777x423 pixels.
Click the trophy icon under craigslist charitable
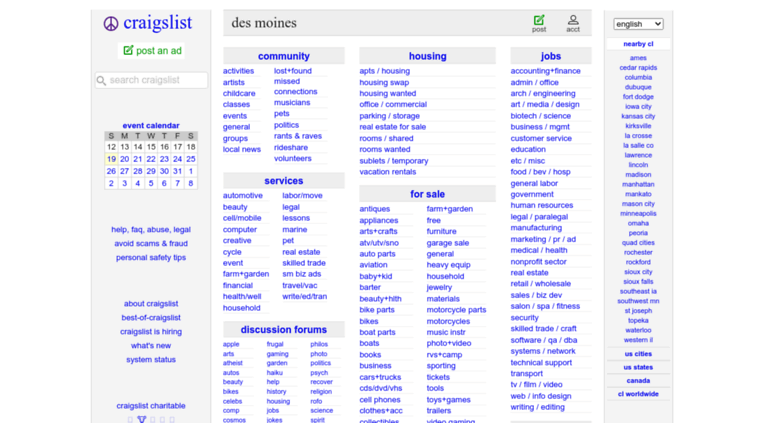point(142,420)
